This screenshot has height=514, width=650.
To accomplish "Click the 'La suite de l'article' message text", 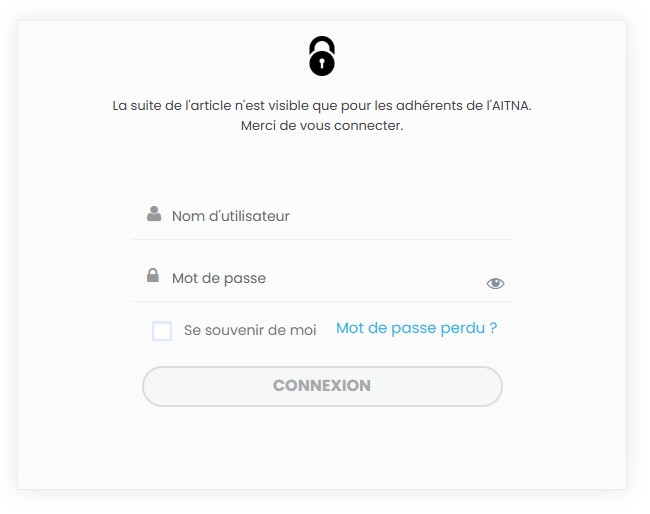I will click(x=322, y=106).
